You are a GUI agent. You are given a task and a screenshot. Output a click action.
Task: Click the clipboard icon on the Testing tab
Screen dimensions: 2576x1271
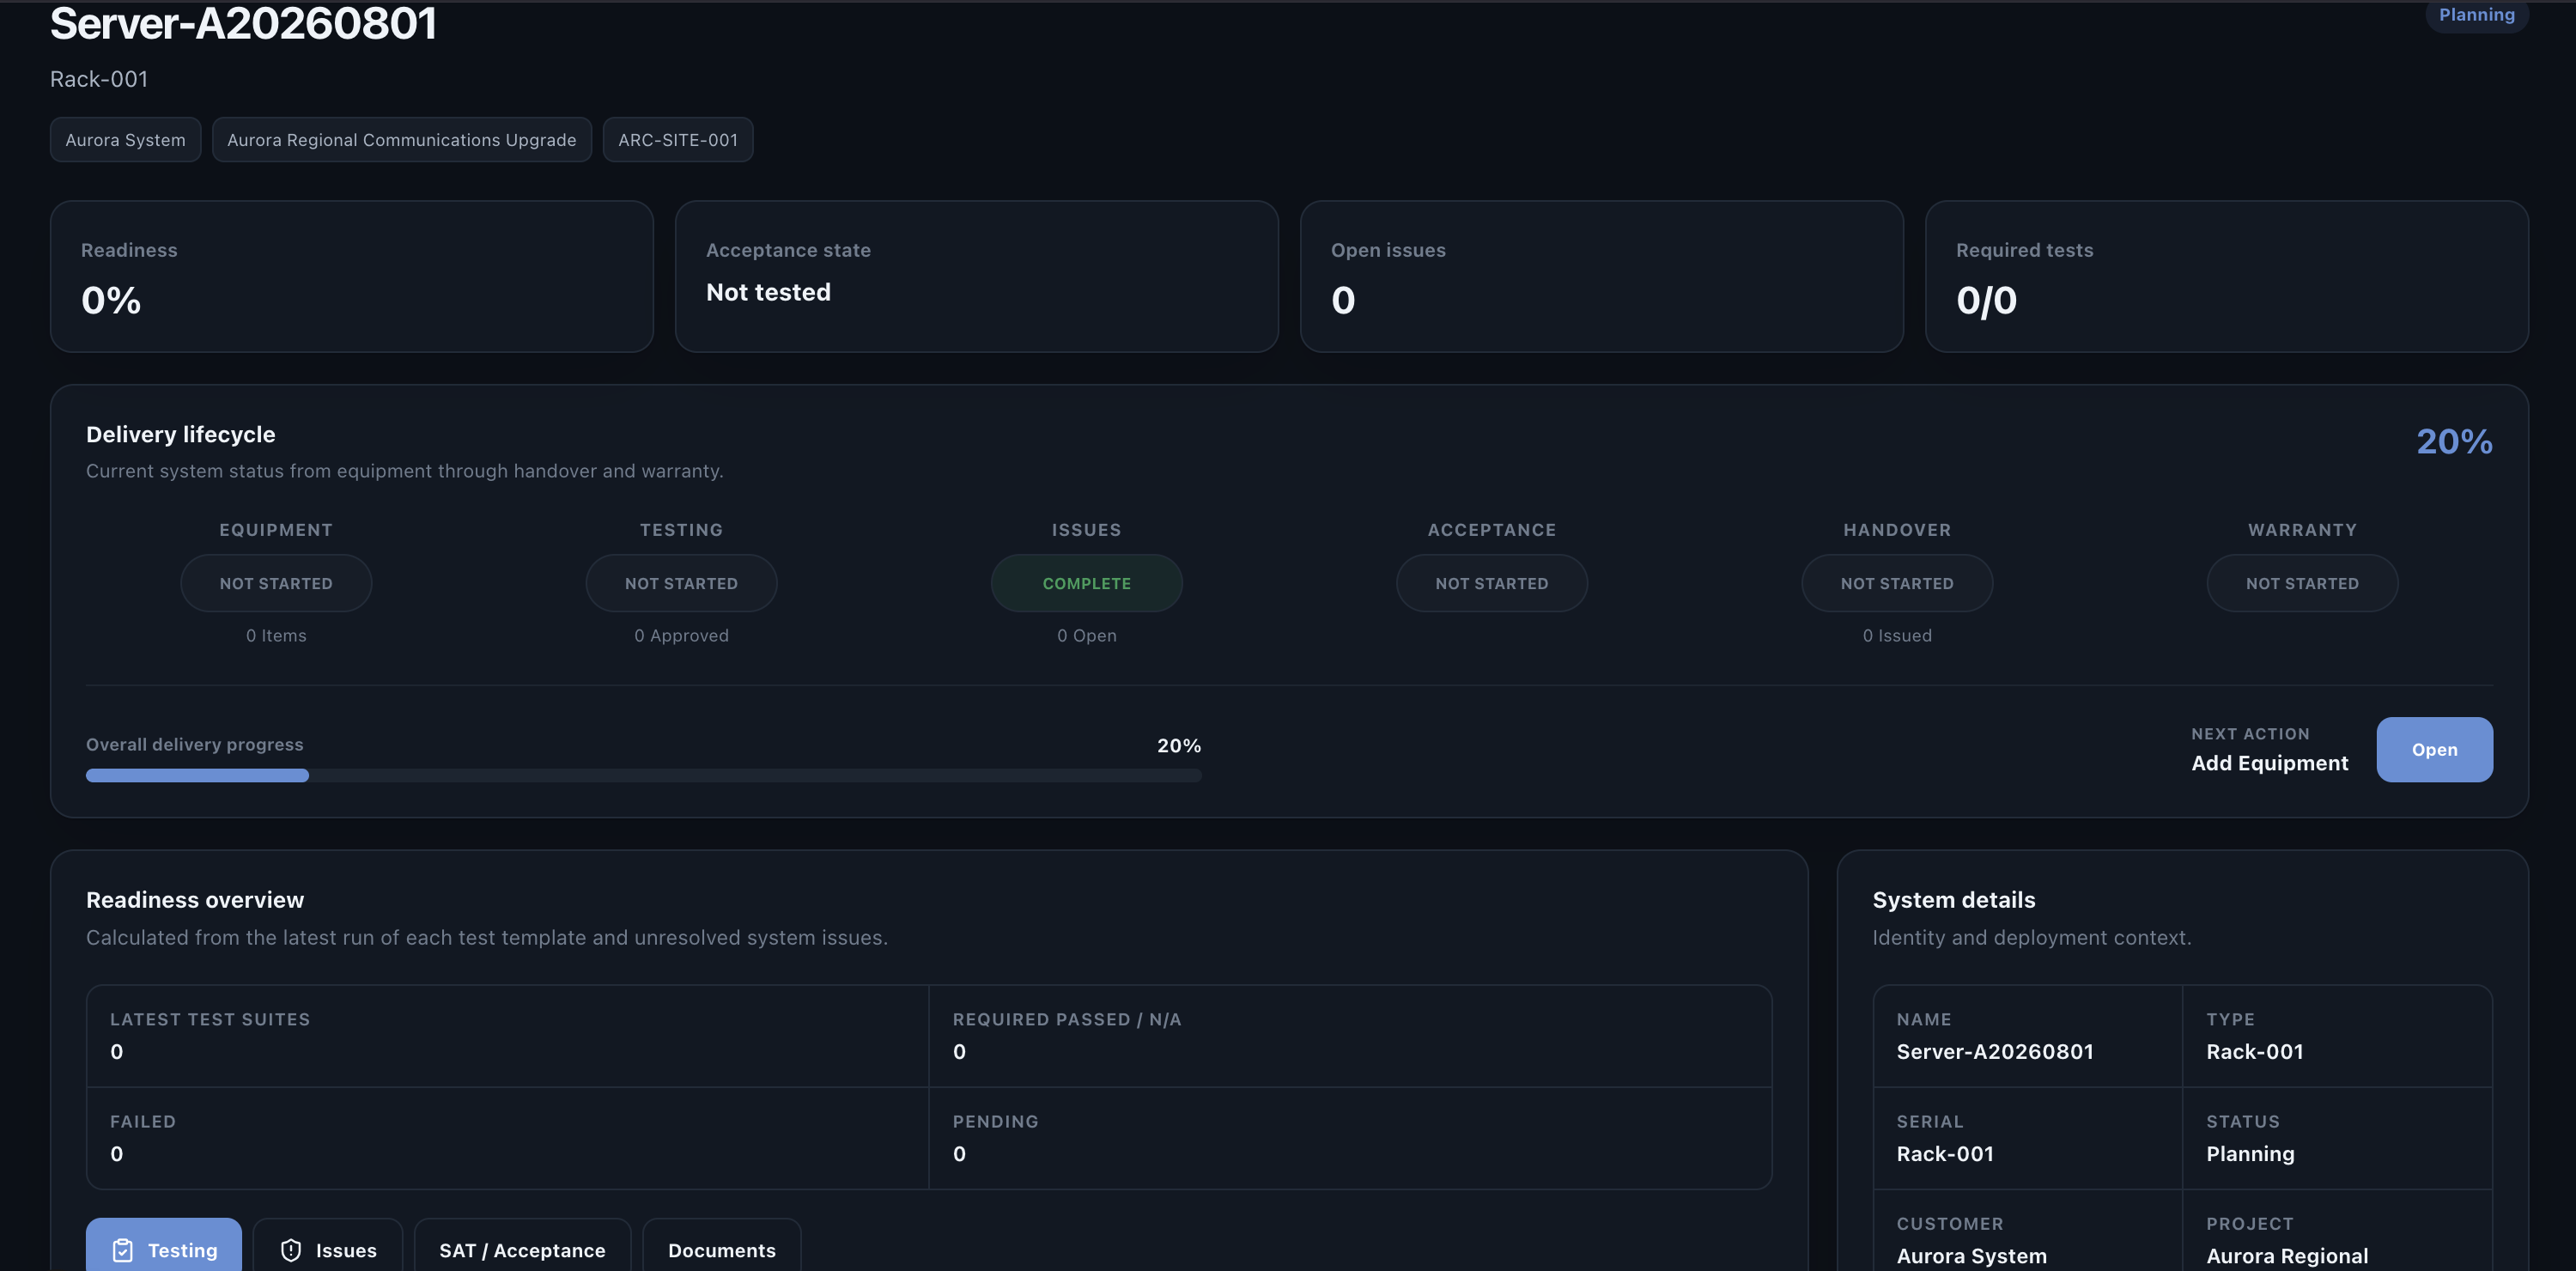pyautogui.click(x=122, y=1250)
